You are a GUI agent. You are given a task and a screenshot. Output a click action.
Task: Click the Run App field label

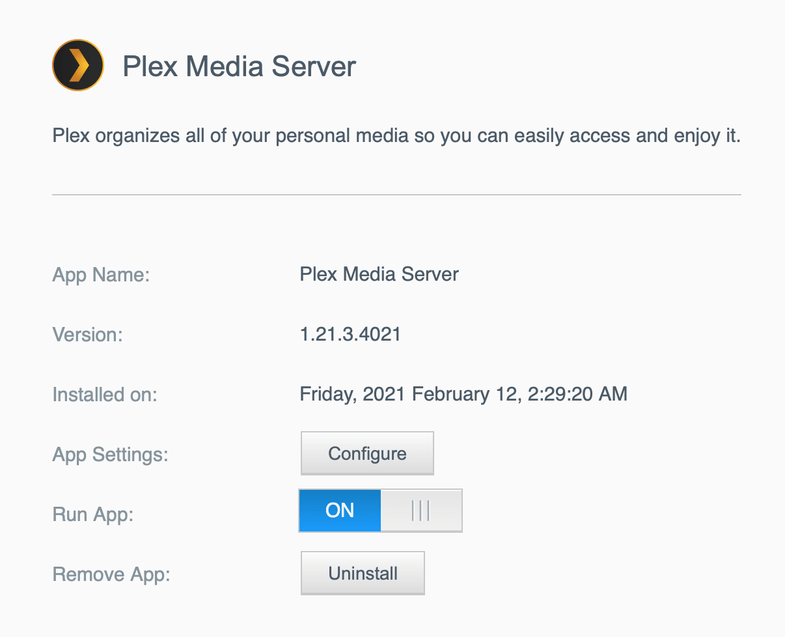click(x=93, y=514)
